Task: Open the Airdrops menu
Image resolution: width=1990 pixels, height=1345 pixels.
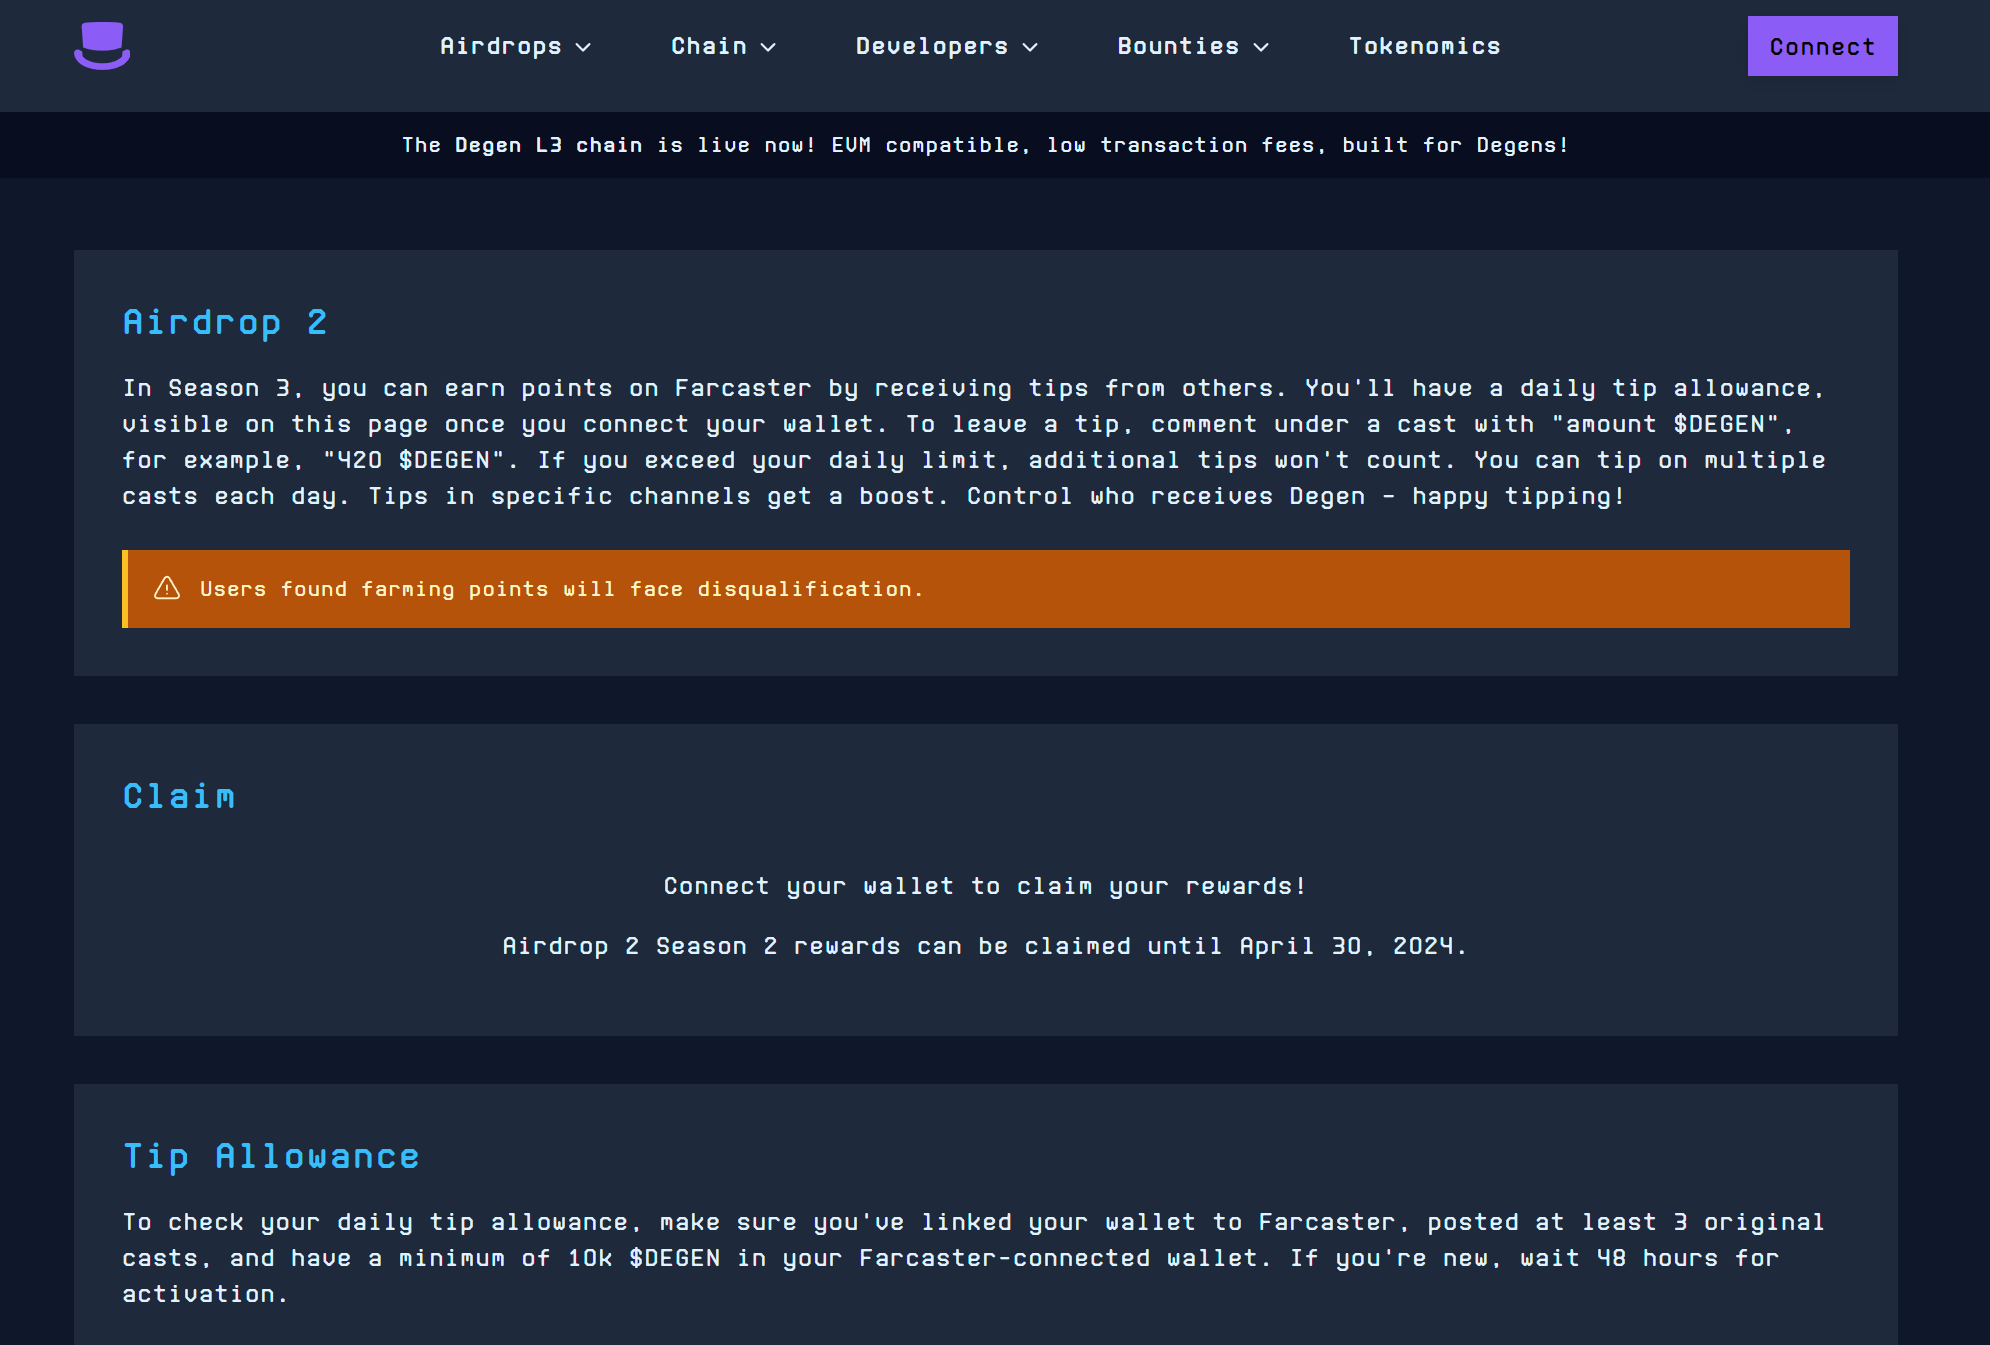Action: coord(516,46)
